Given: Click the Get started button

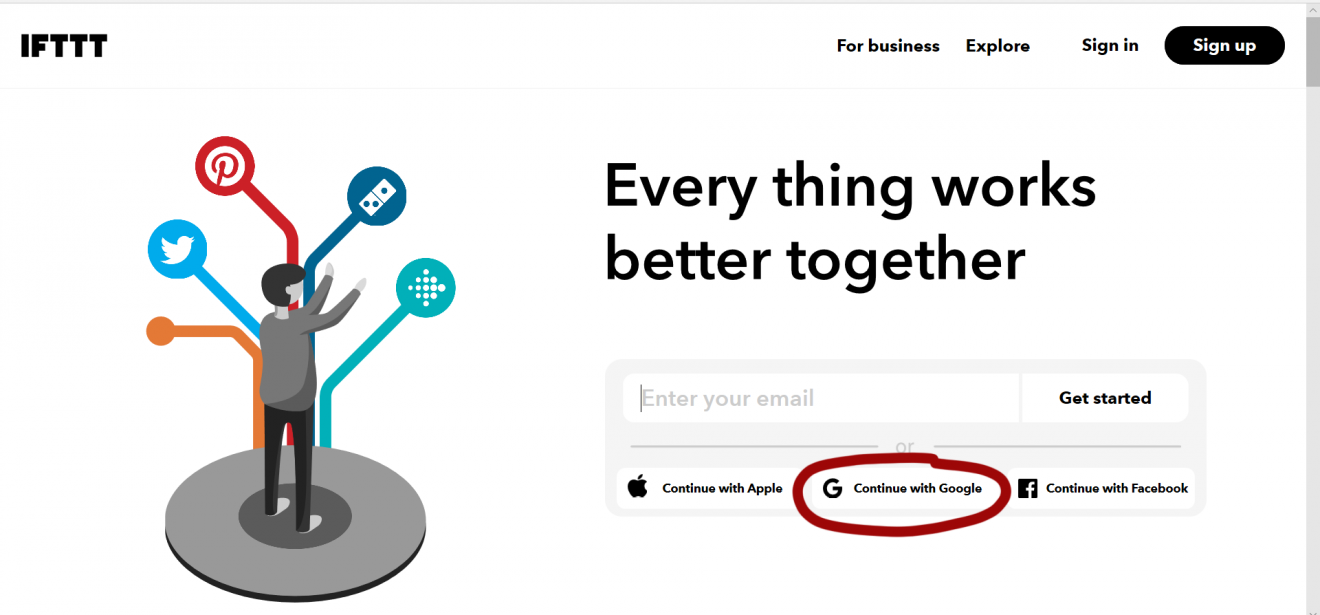Looking at the screenshot, I should click(x=1104, y=397).
